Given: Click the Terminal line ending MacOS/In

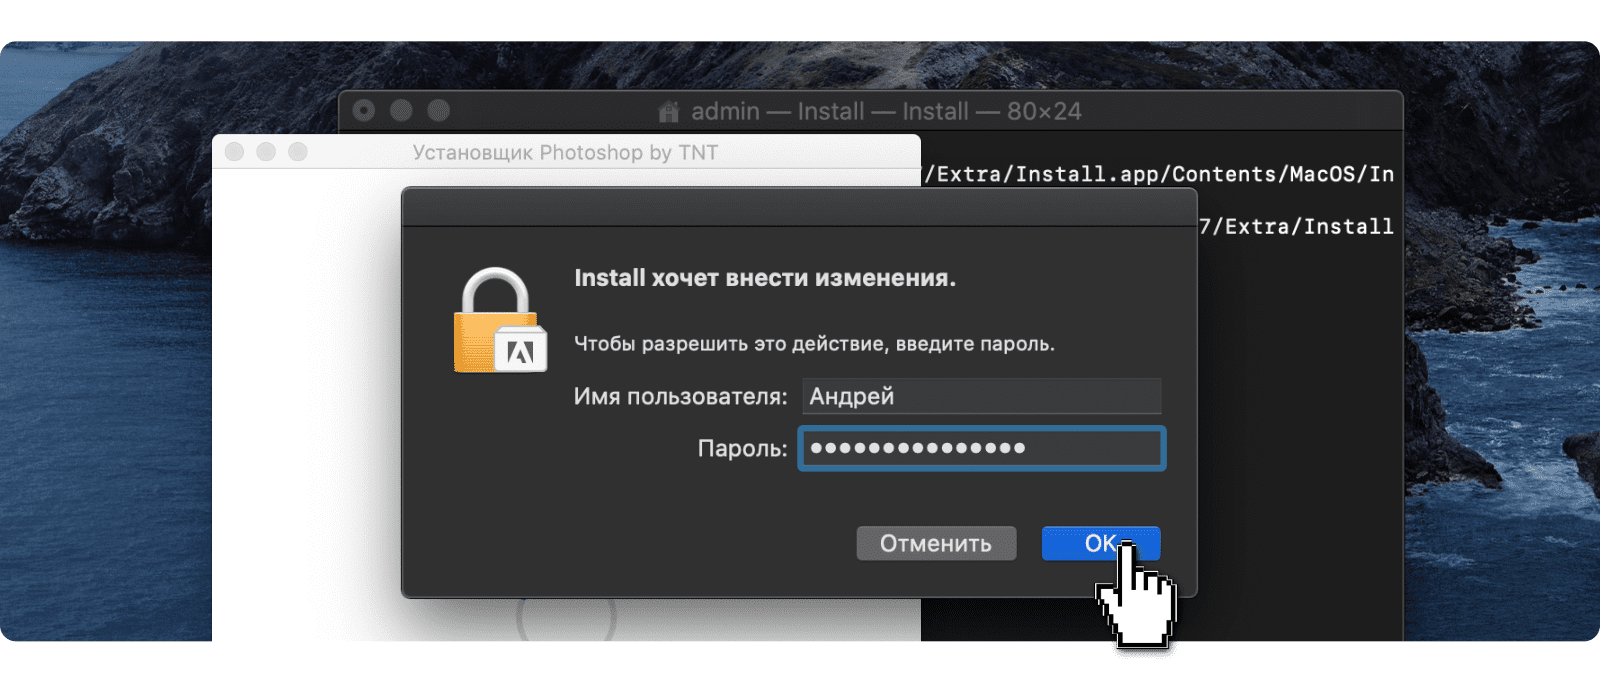Looking at the screenshot, I should tap(1160, 174).
